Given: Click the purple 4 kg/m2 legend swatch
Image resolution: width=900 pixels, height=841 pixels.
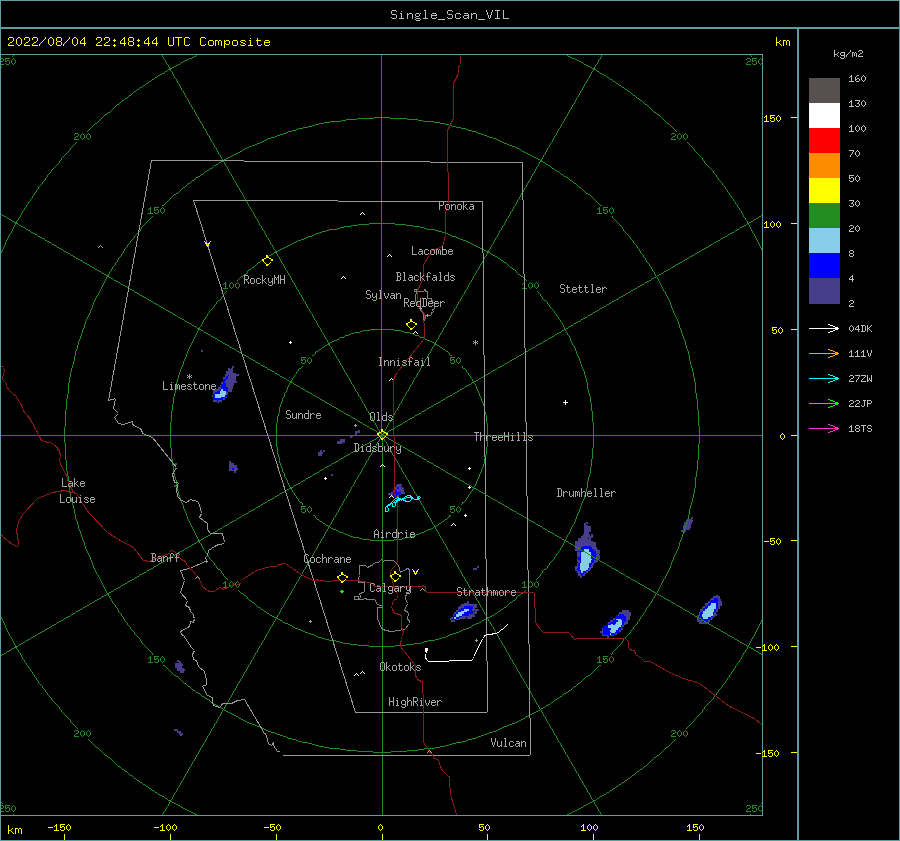Looking at the screenshot, I should click(824, 290).
